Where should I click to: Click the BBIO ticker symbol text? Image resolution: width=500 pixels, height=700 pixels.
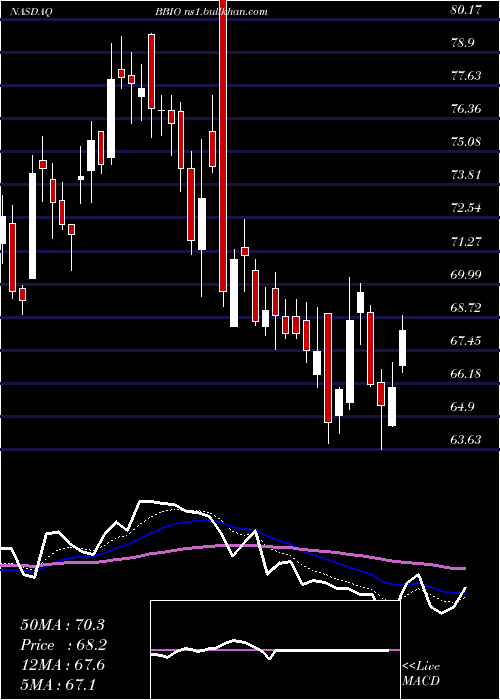167,12
